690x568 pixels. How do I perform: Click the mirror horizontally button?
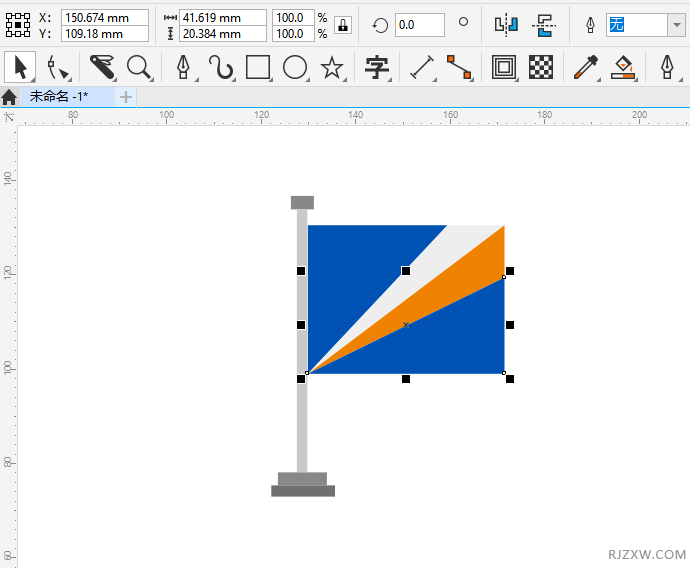click(506, 25)
